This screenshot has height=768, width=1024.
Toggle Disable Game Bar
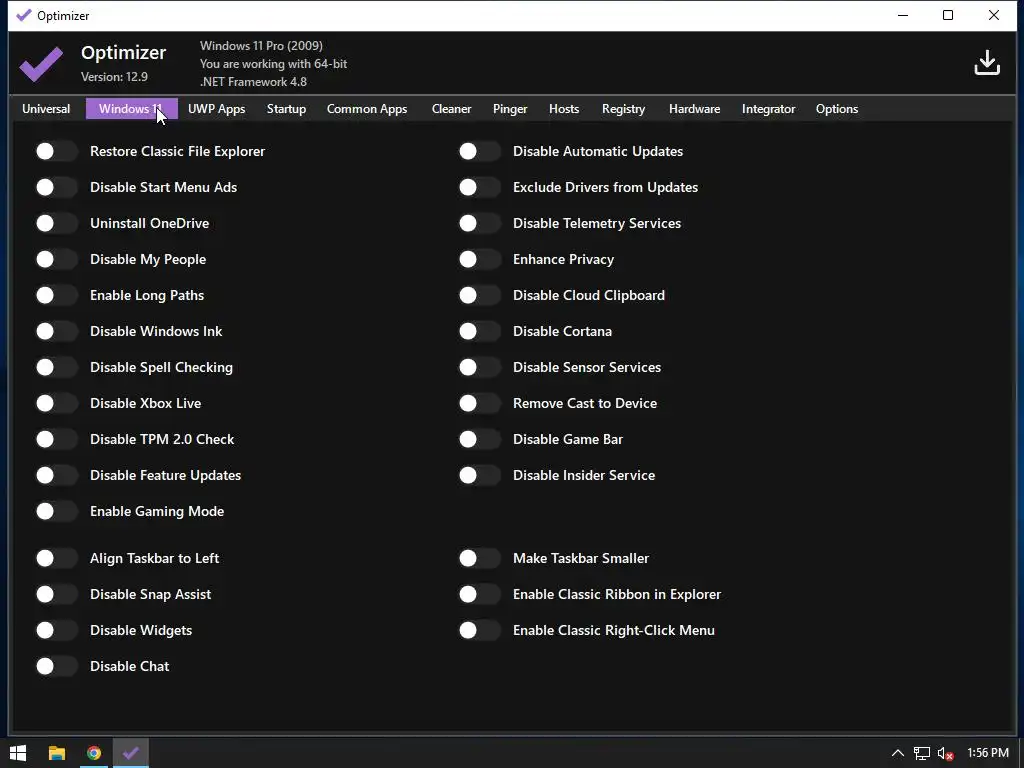point(479,439)
